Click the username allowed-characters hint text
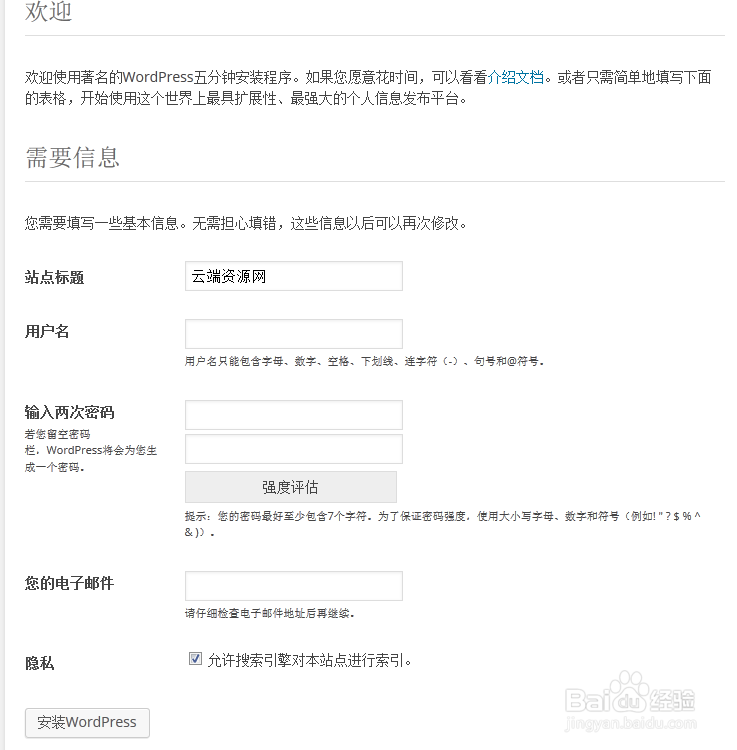The image size is (737, 750). (x=364, y=361)
